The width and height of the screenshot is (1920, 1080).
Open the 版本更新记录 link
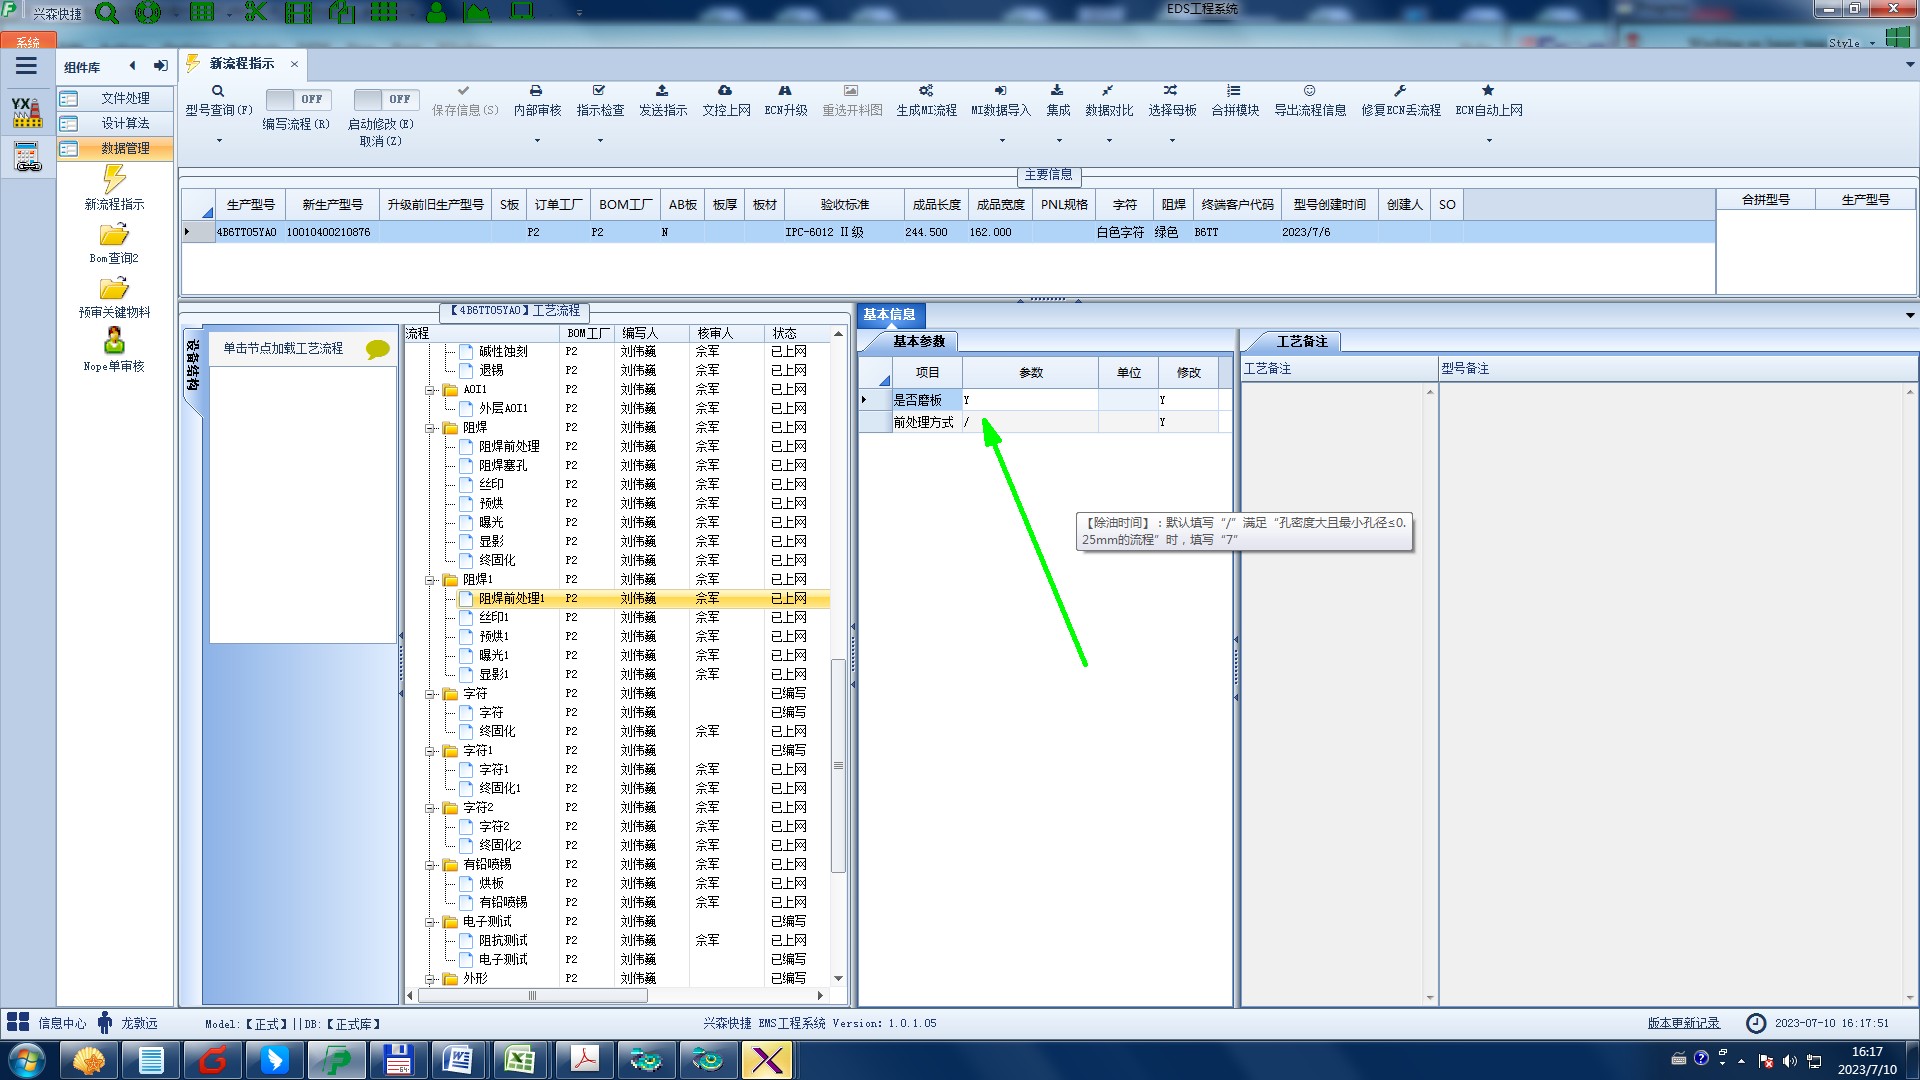click(1683, 1023)
